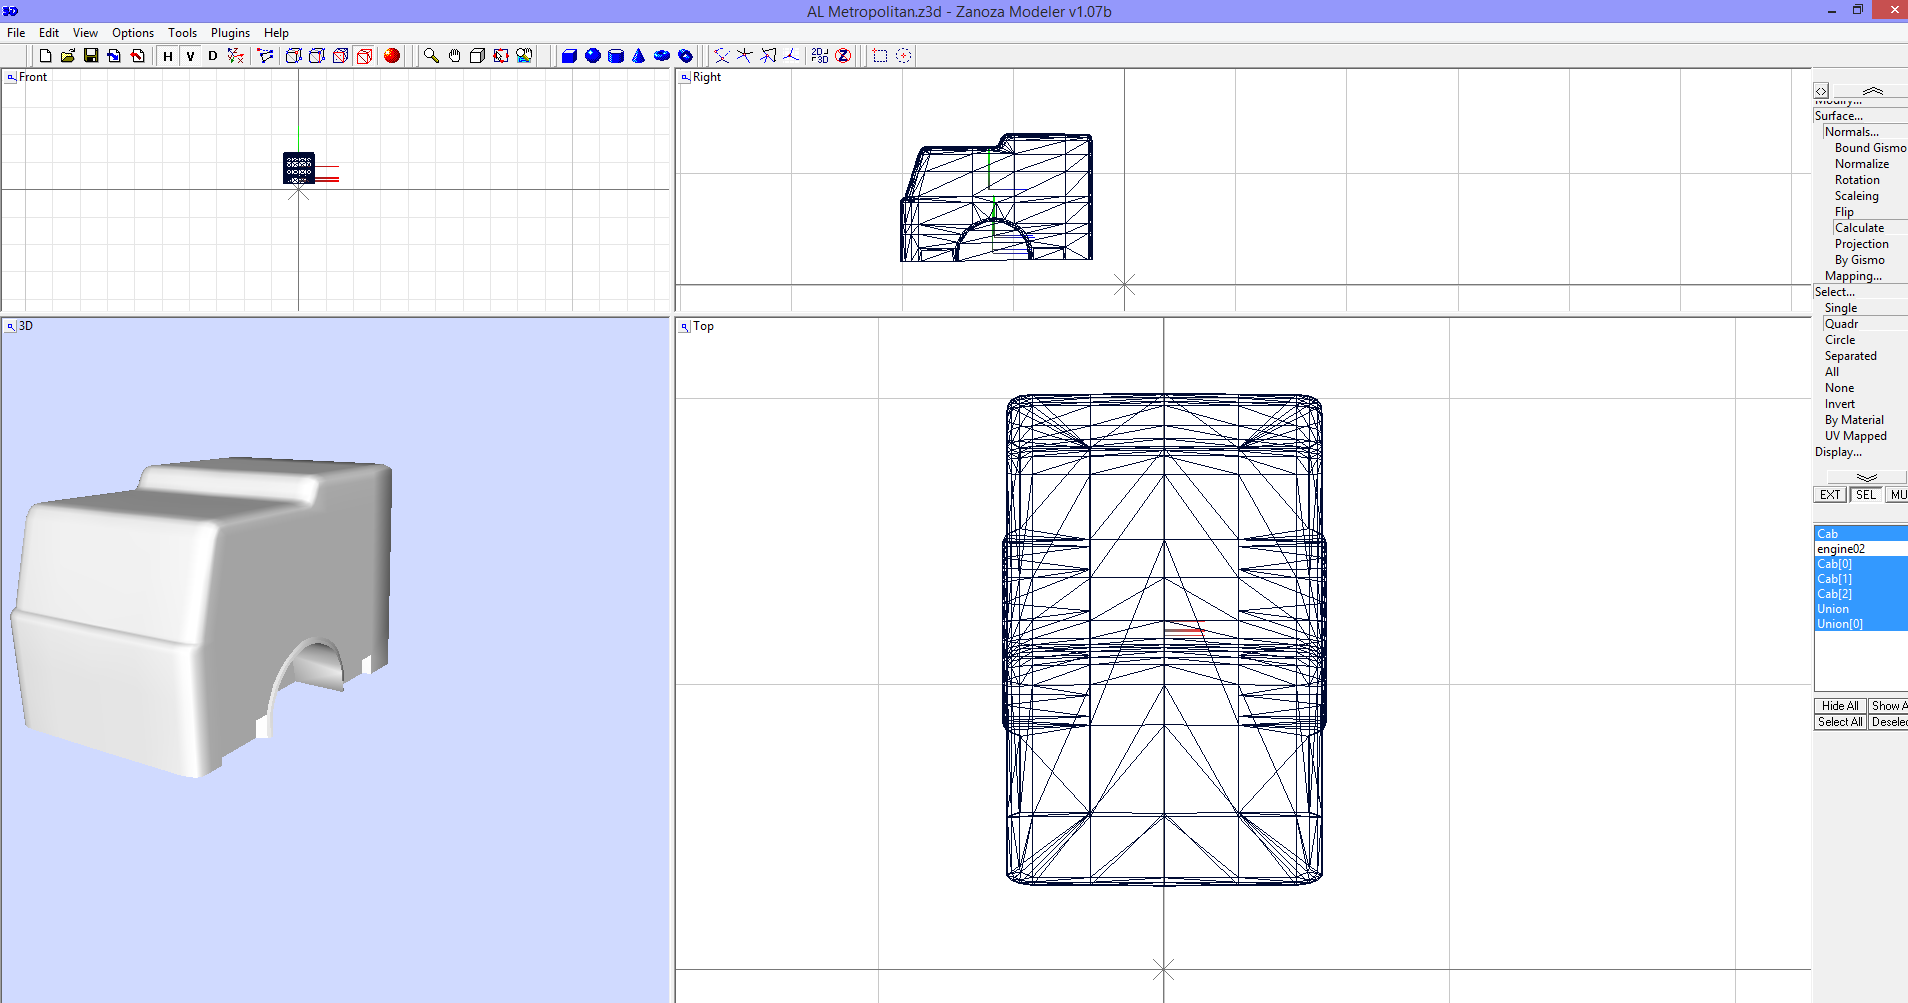Image resolution: width=1908 pixels, height=1003 pixels.
Task: Create a sphere primitive
Action: [x=592, y=56]
